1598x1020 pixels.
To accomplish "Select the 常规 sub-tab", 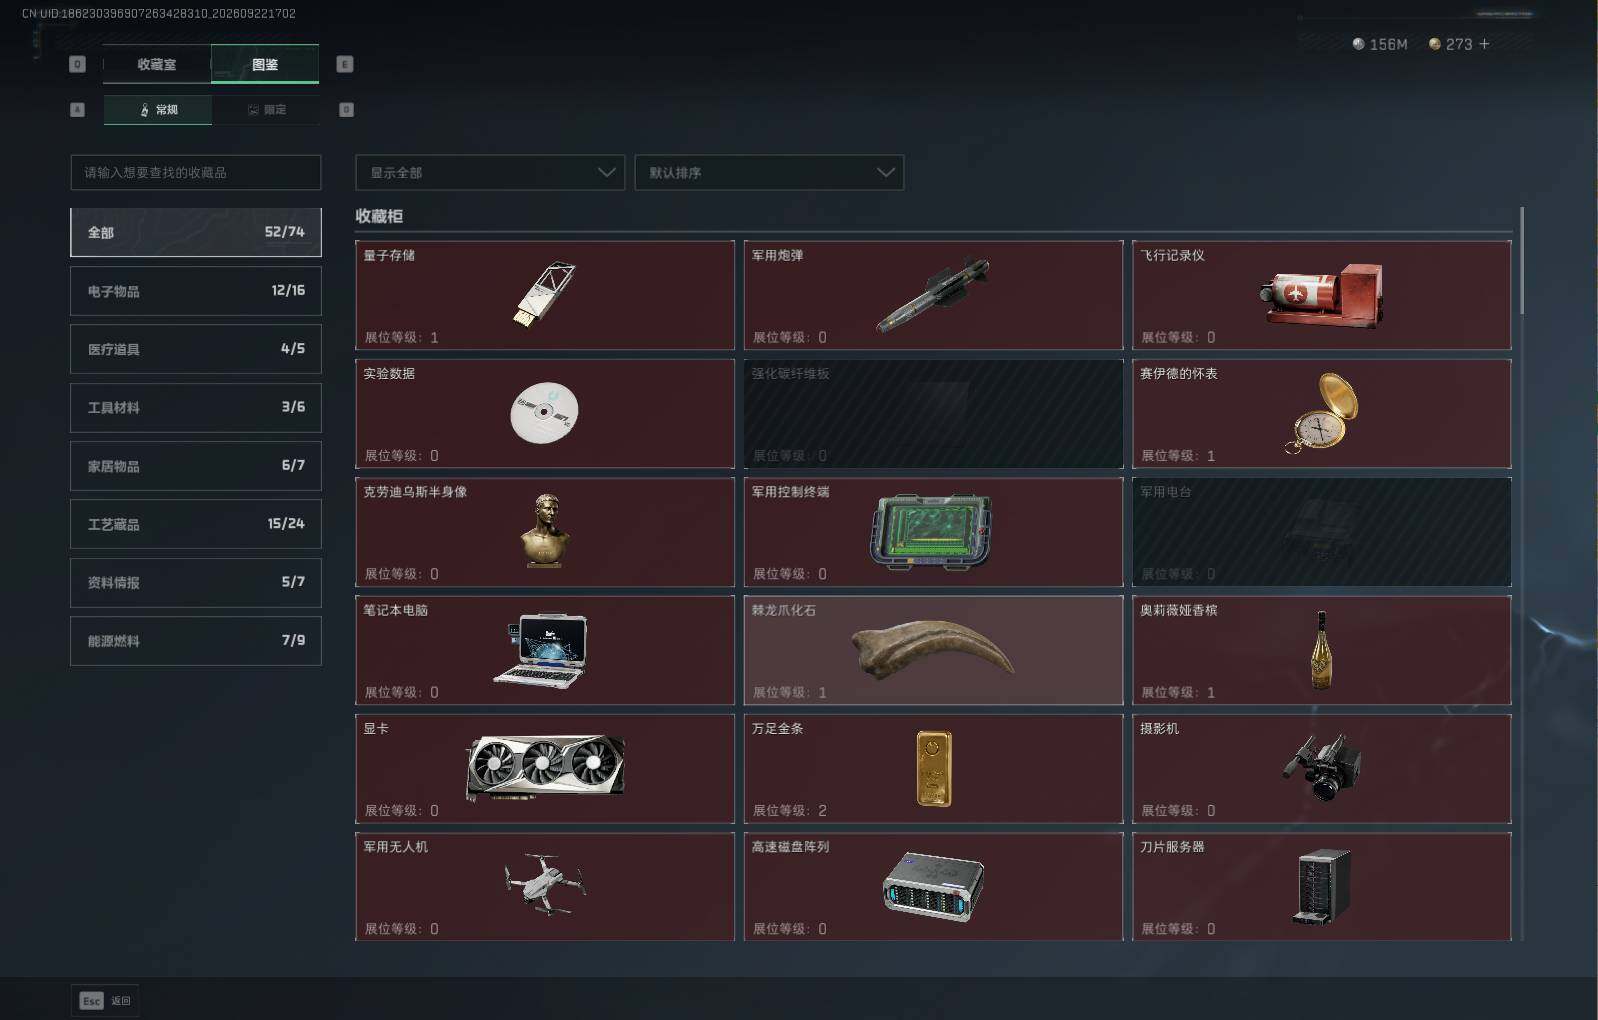I will pos(158,109).
